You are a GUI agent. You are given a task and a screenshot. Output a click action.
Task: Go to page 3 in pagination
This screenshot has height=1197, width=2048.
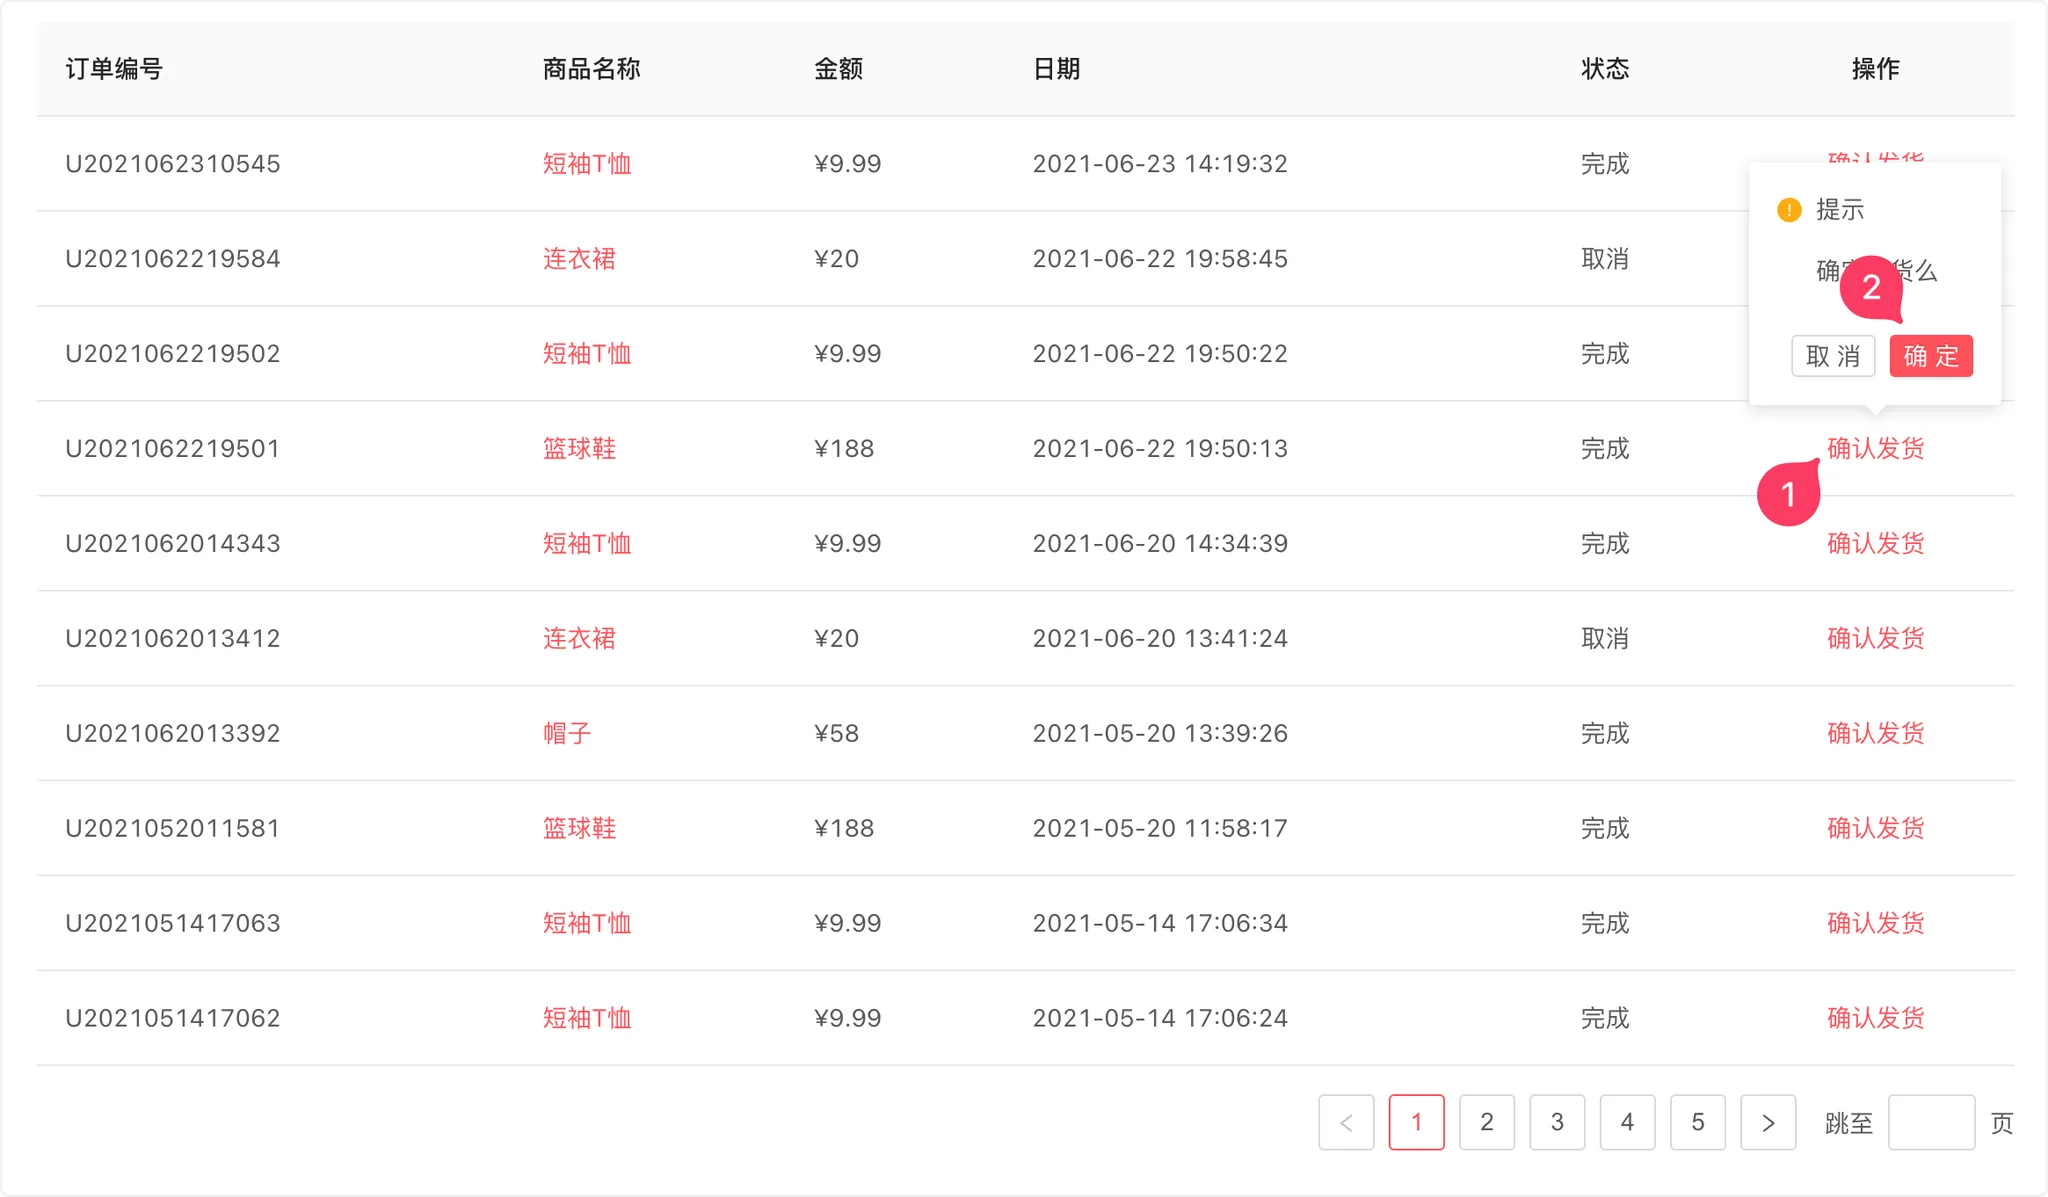pyautogui.click(x=1557, y=1122)
